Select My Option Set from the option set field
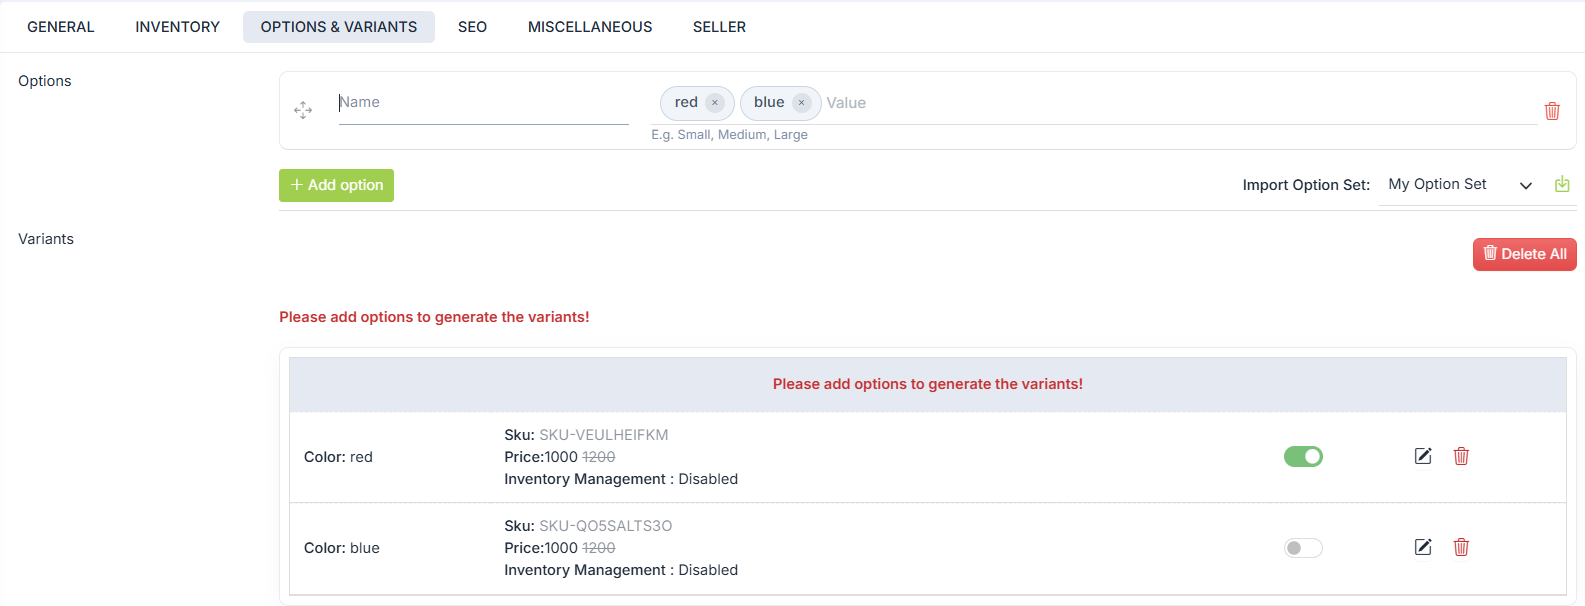The image size is (1585, 606). click(1437, 184)
